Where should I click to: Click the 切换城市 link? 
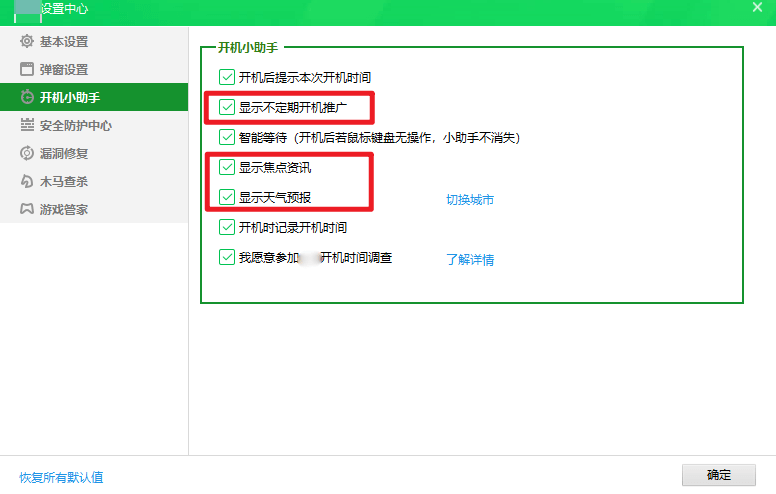pos(470,199)
